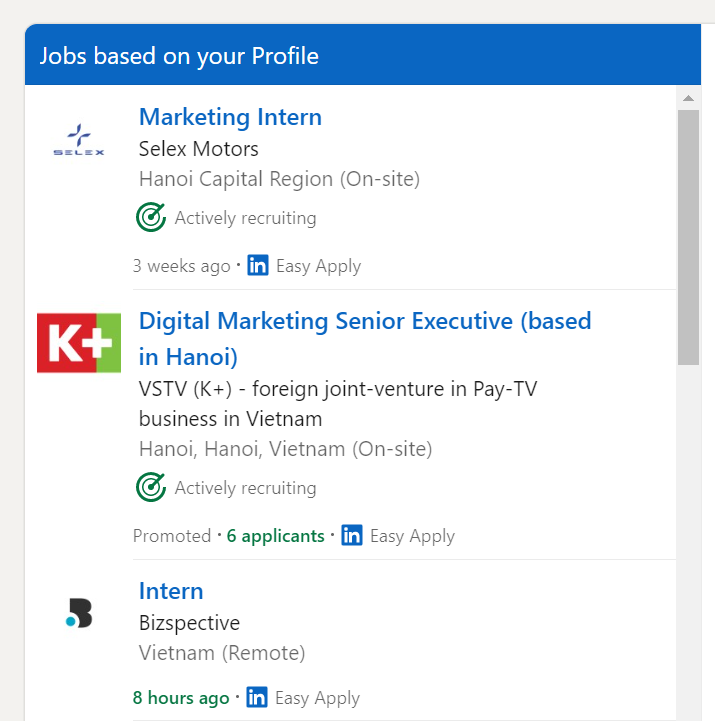Click the Actively recruiting target icon under Selex Motors
Image resolution: width=715 pixels, height=721 pixels.
(151, 217)
